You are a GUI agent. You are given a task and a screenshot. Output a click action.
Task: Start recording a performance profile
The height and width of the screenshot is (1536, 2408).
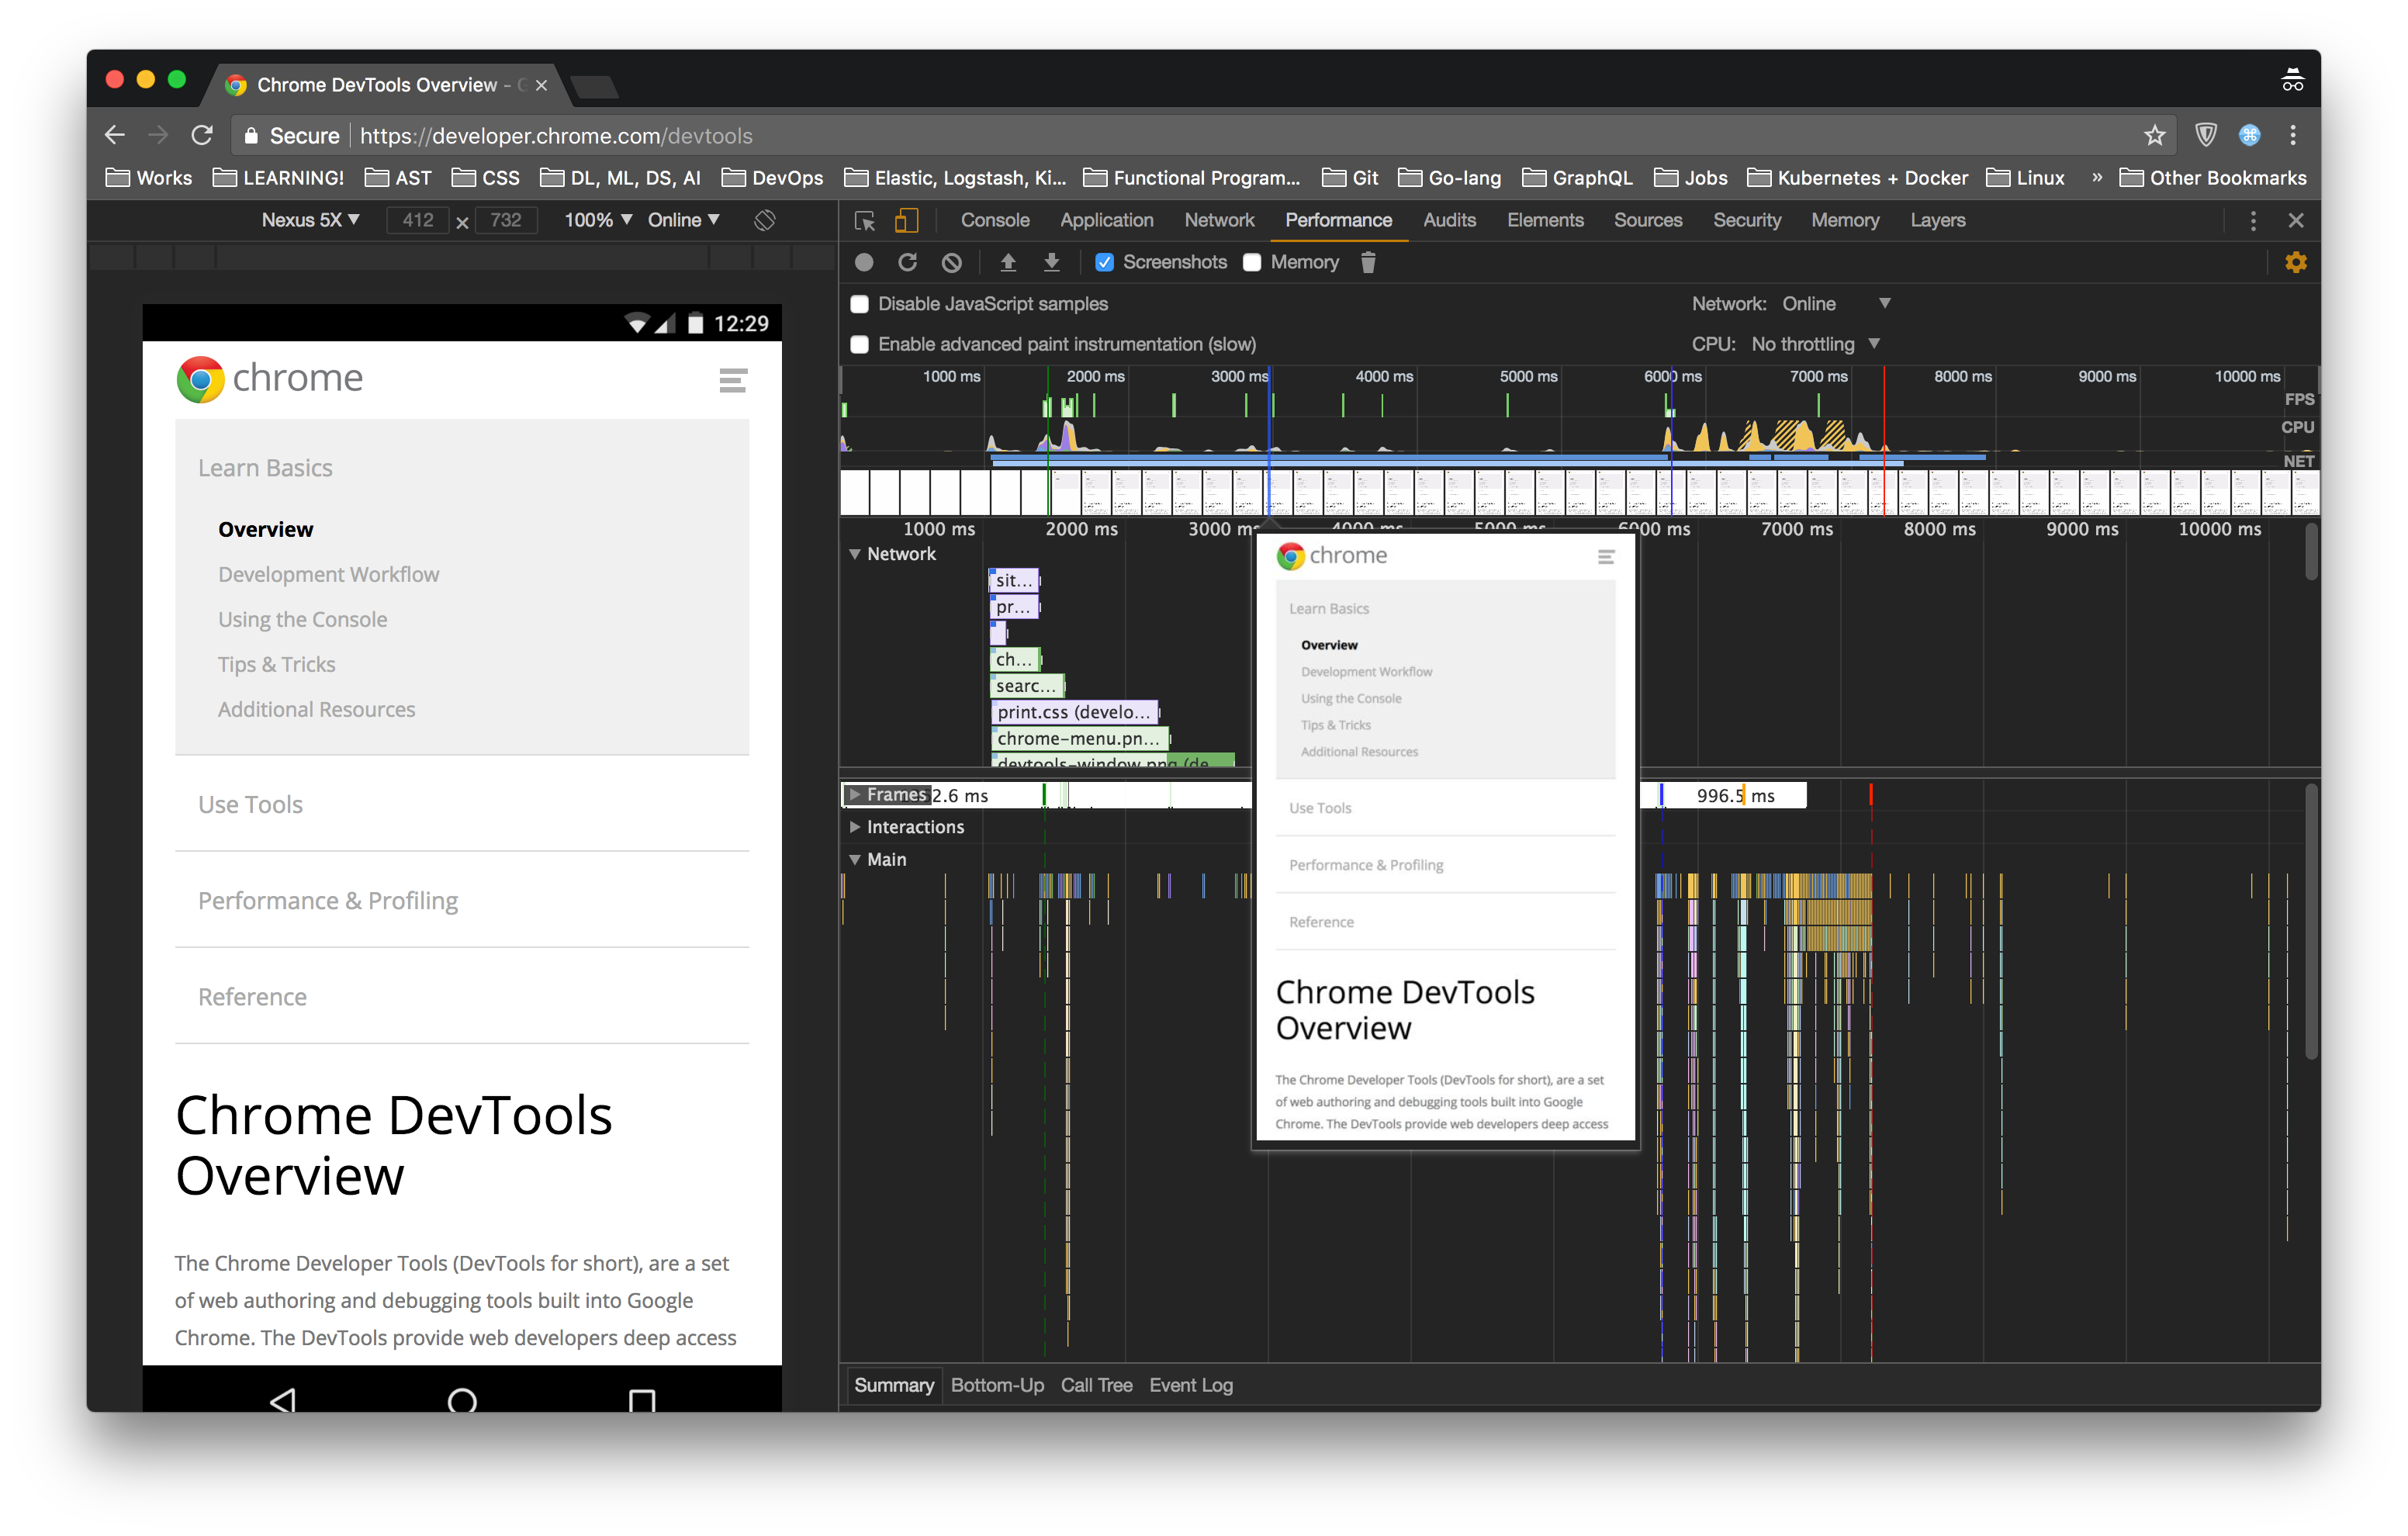864,262
